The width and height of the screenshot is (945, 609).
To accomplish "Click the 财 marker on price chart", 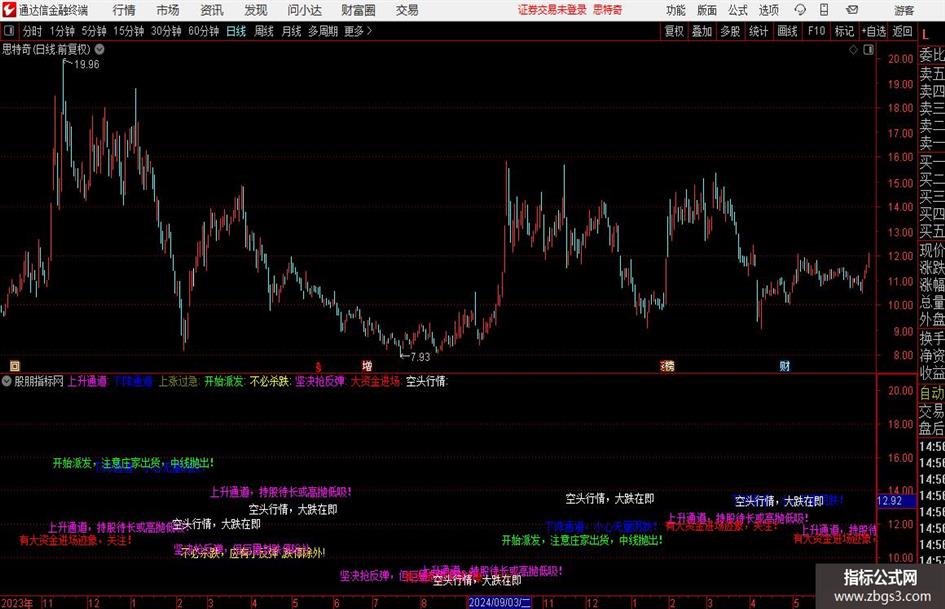I will tap(785, 366).
